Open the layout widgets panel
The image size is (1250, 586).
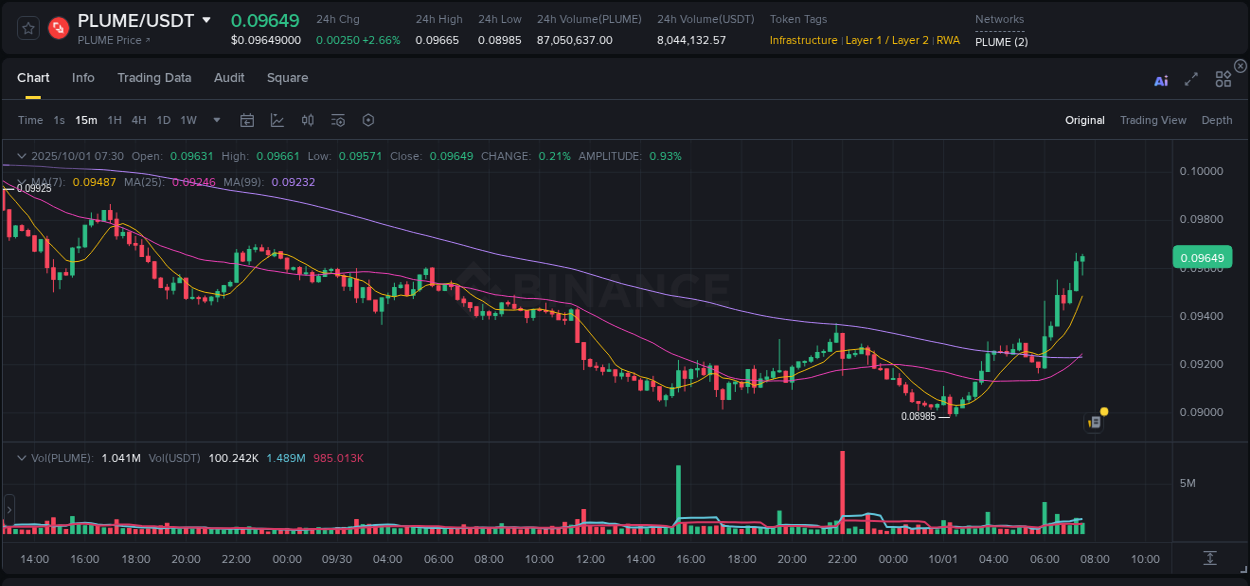pyautogui.click(x=1223, y=79)
